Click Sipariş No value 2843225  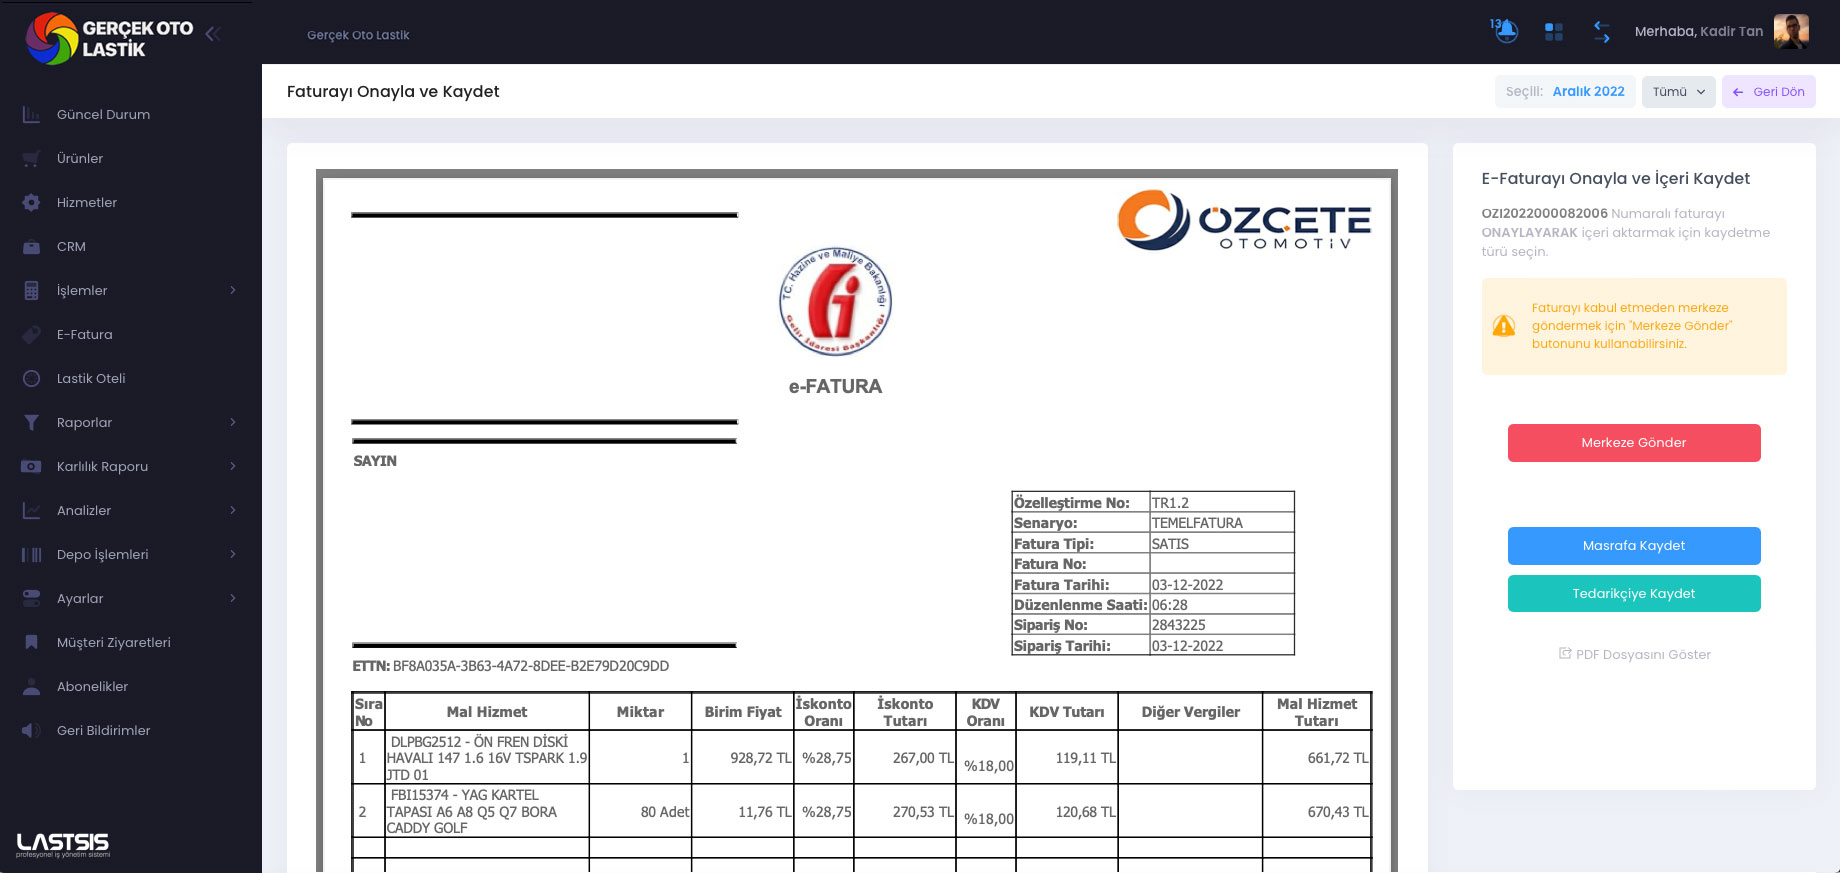pos(1179,625)
